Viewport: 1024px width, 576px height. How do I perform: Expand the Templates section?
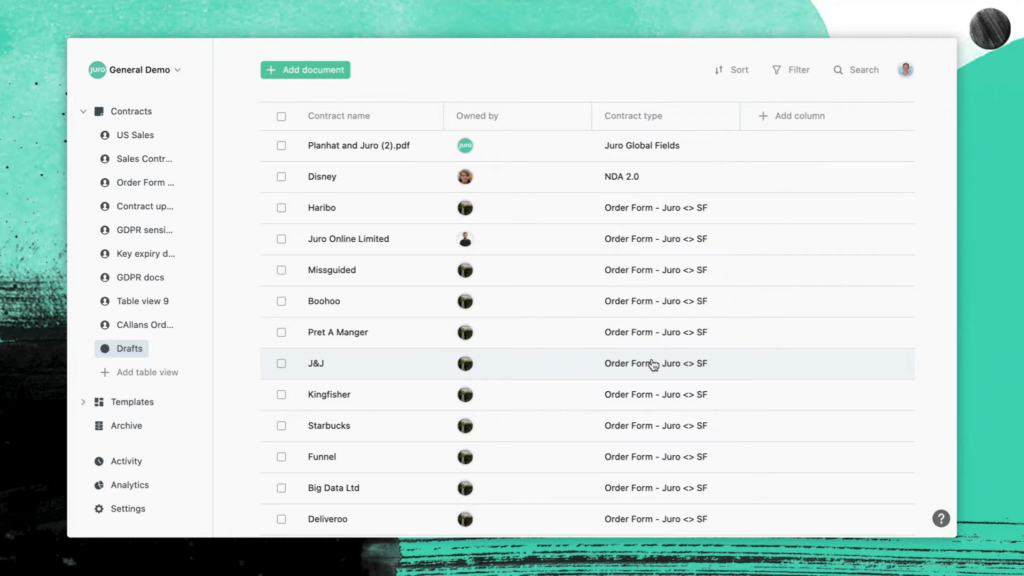83,401
